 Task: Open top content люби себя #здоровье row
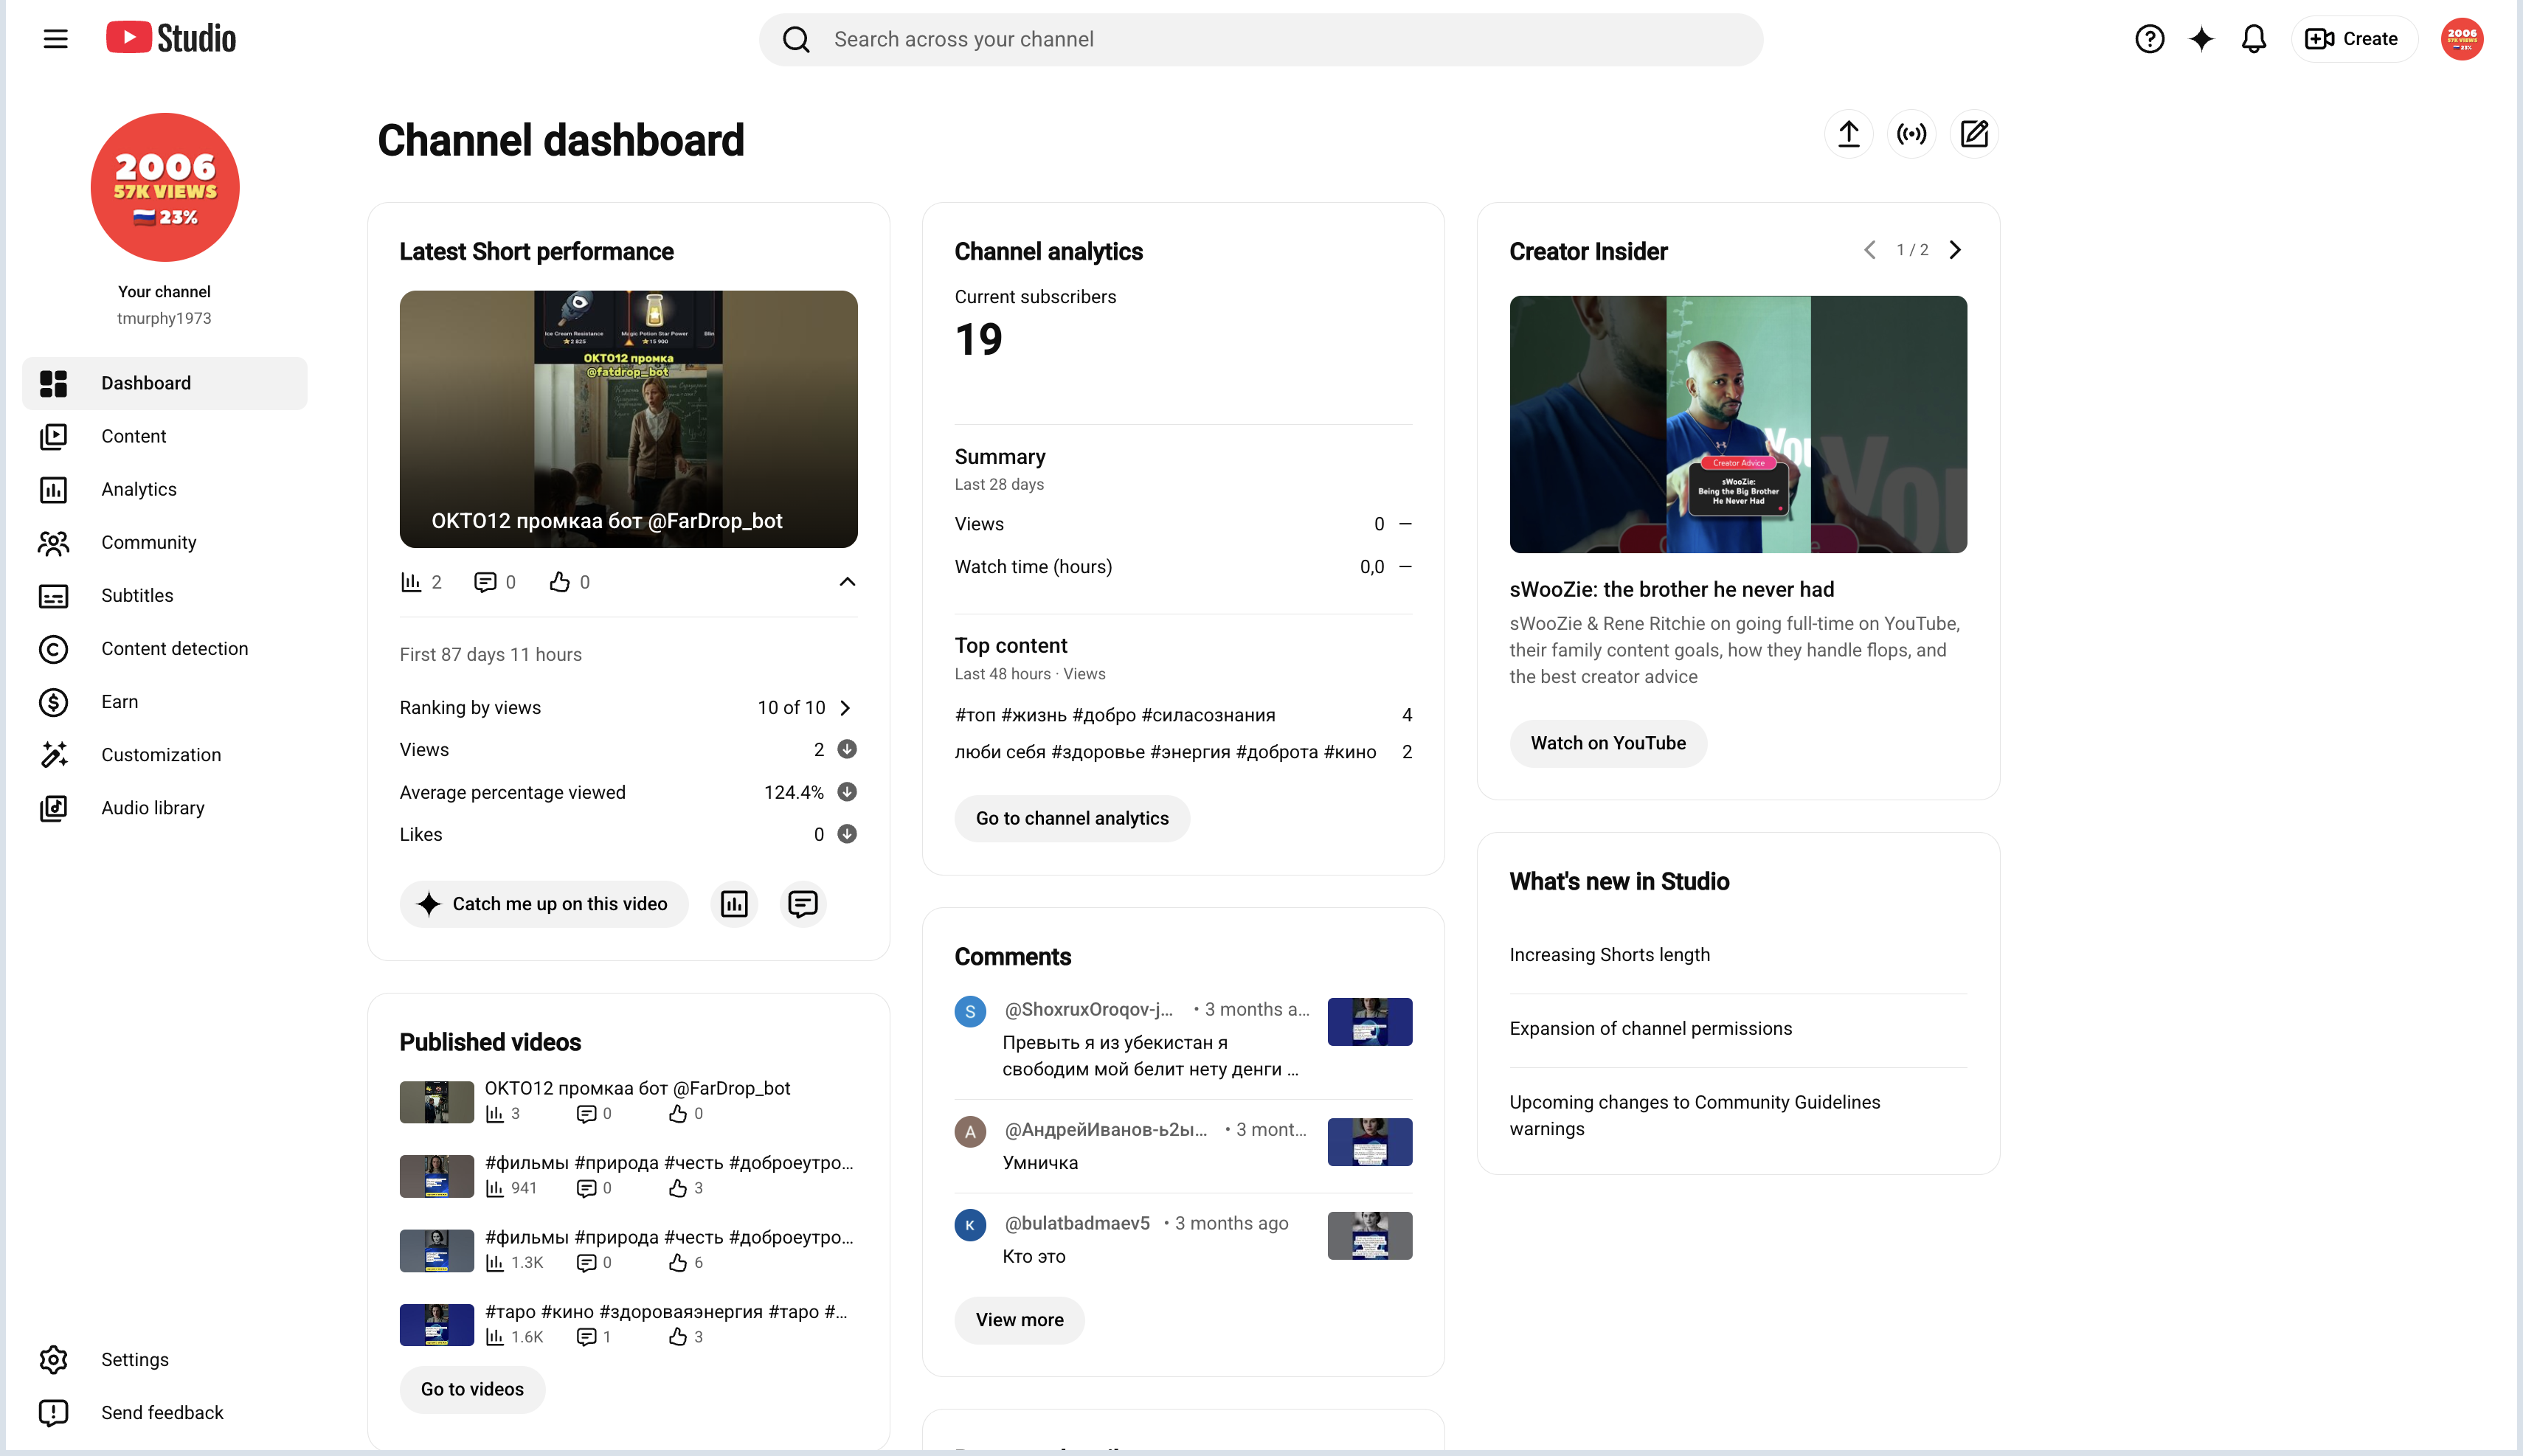(x=1183, y=752)
